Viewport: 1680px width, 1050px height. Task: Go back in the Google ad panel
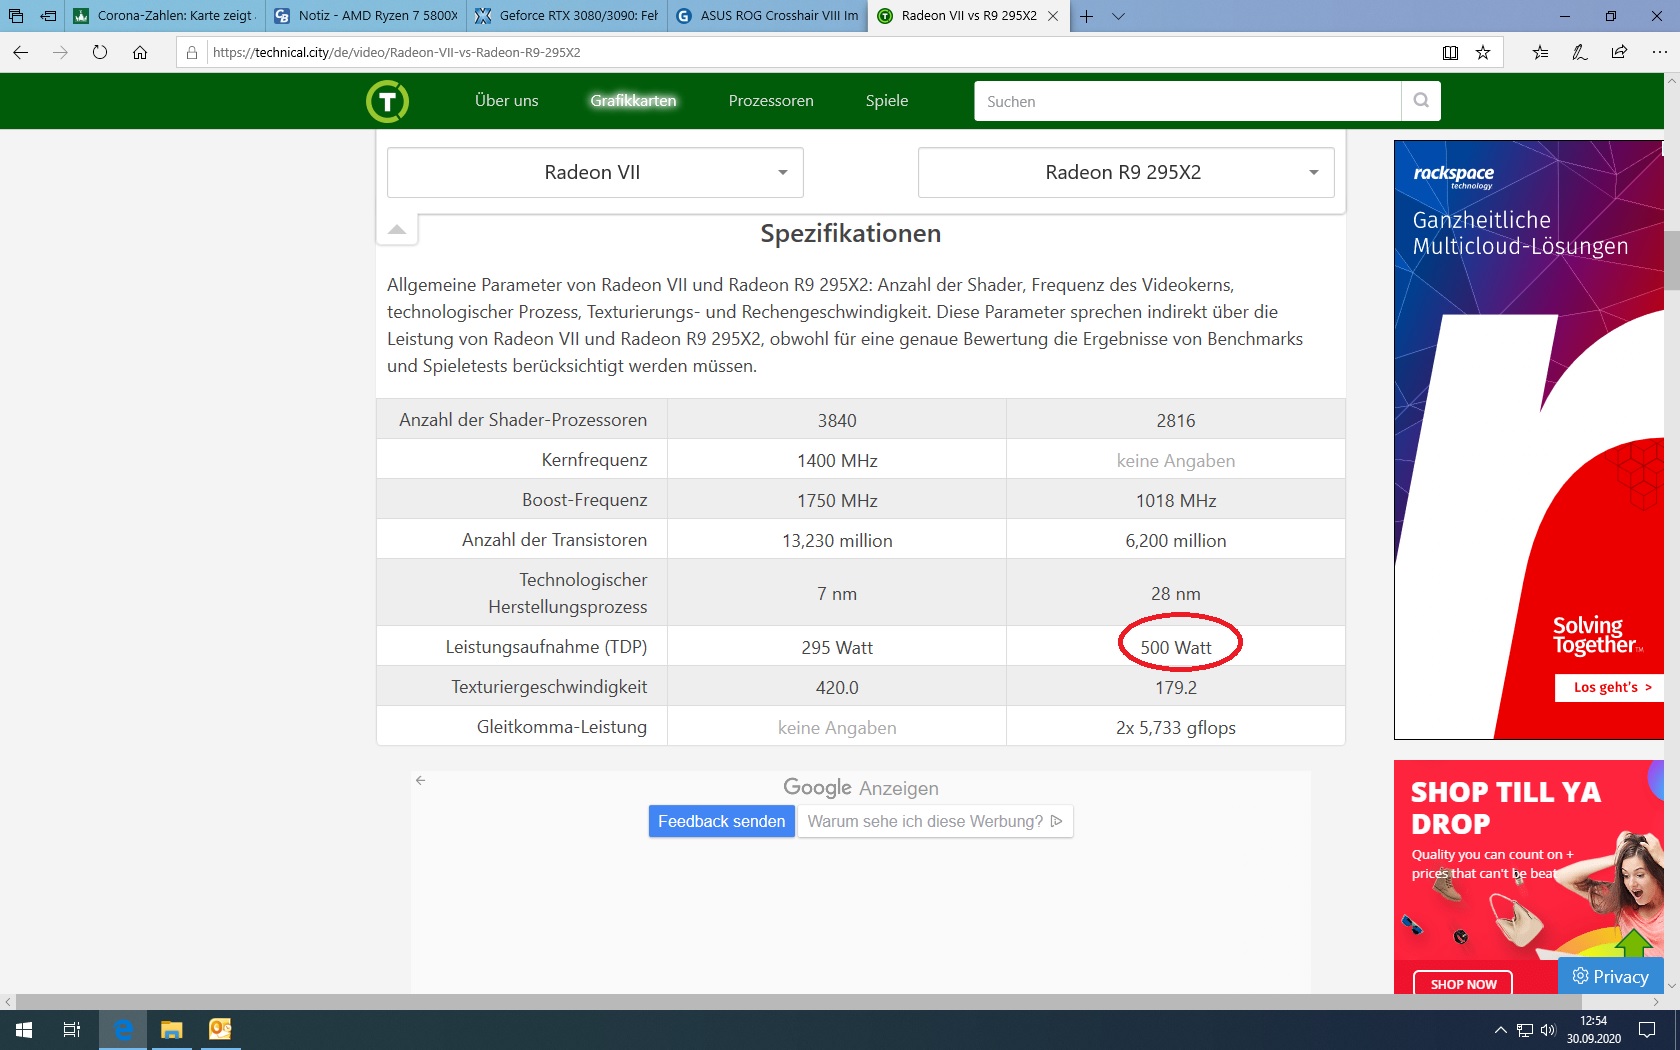421,780
